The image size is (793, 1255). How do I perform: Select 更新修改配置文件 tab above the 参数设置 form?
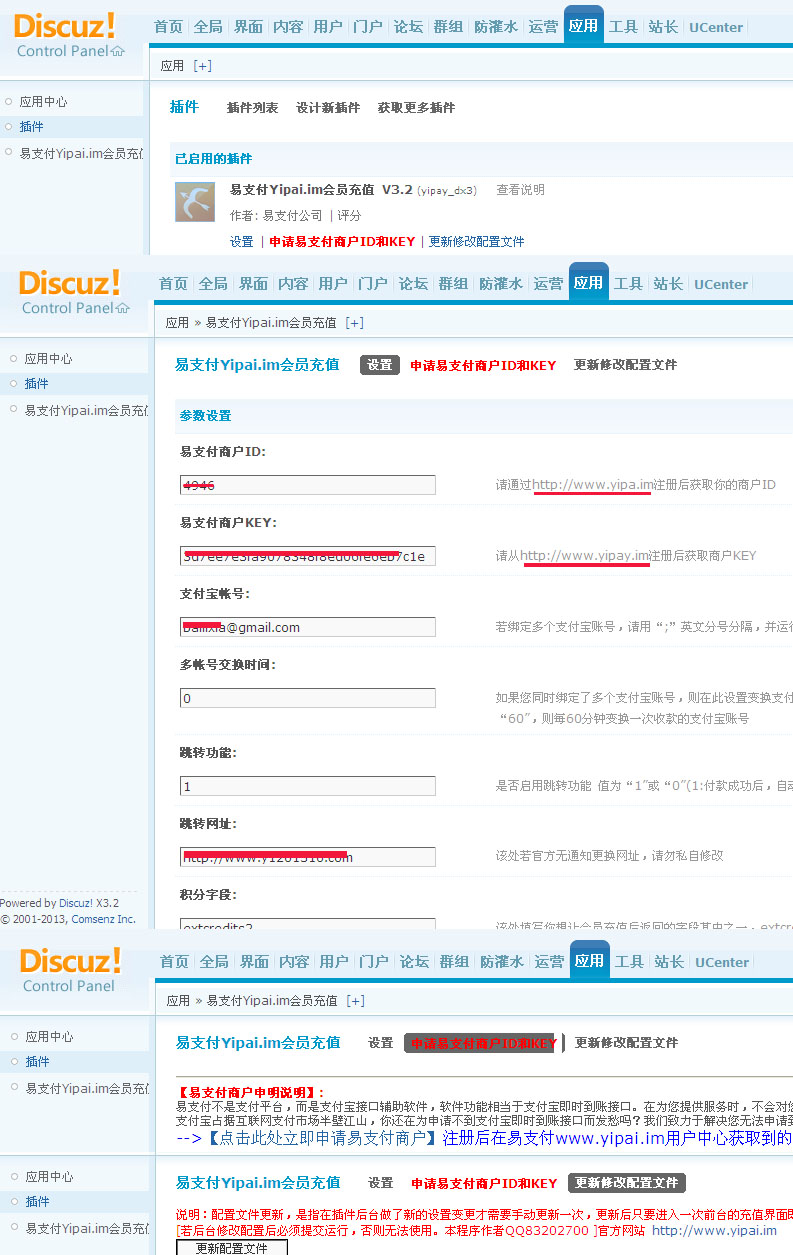625,365
